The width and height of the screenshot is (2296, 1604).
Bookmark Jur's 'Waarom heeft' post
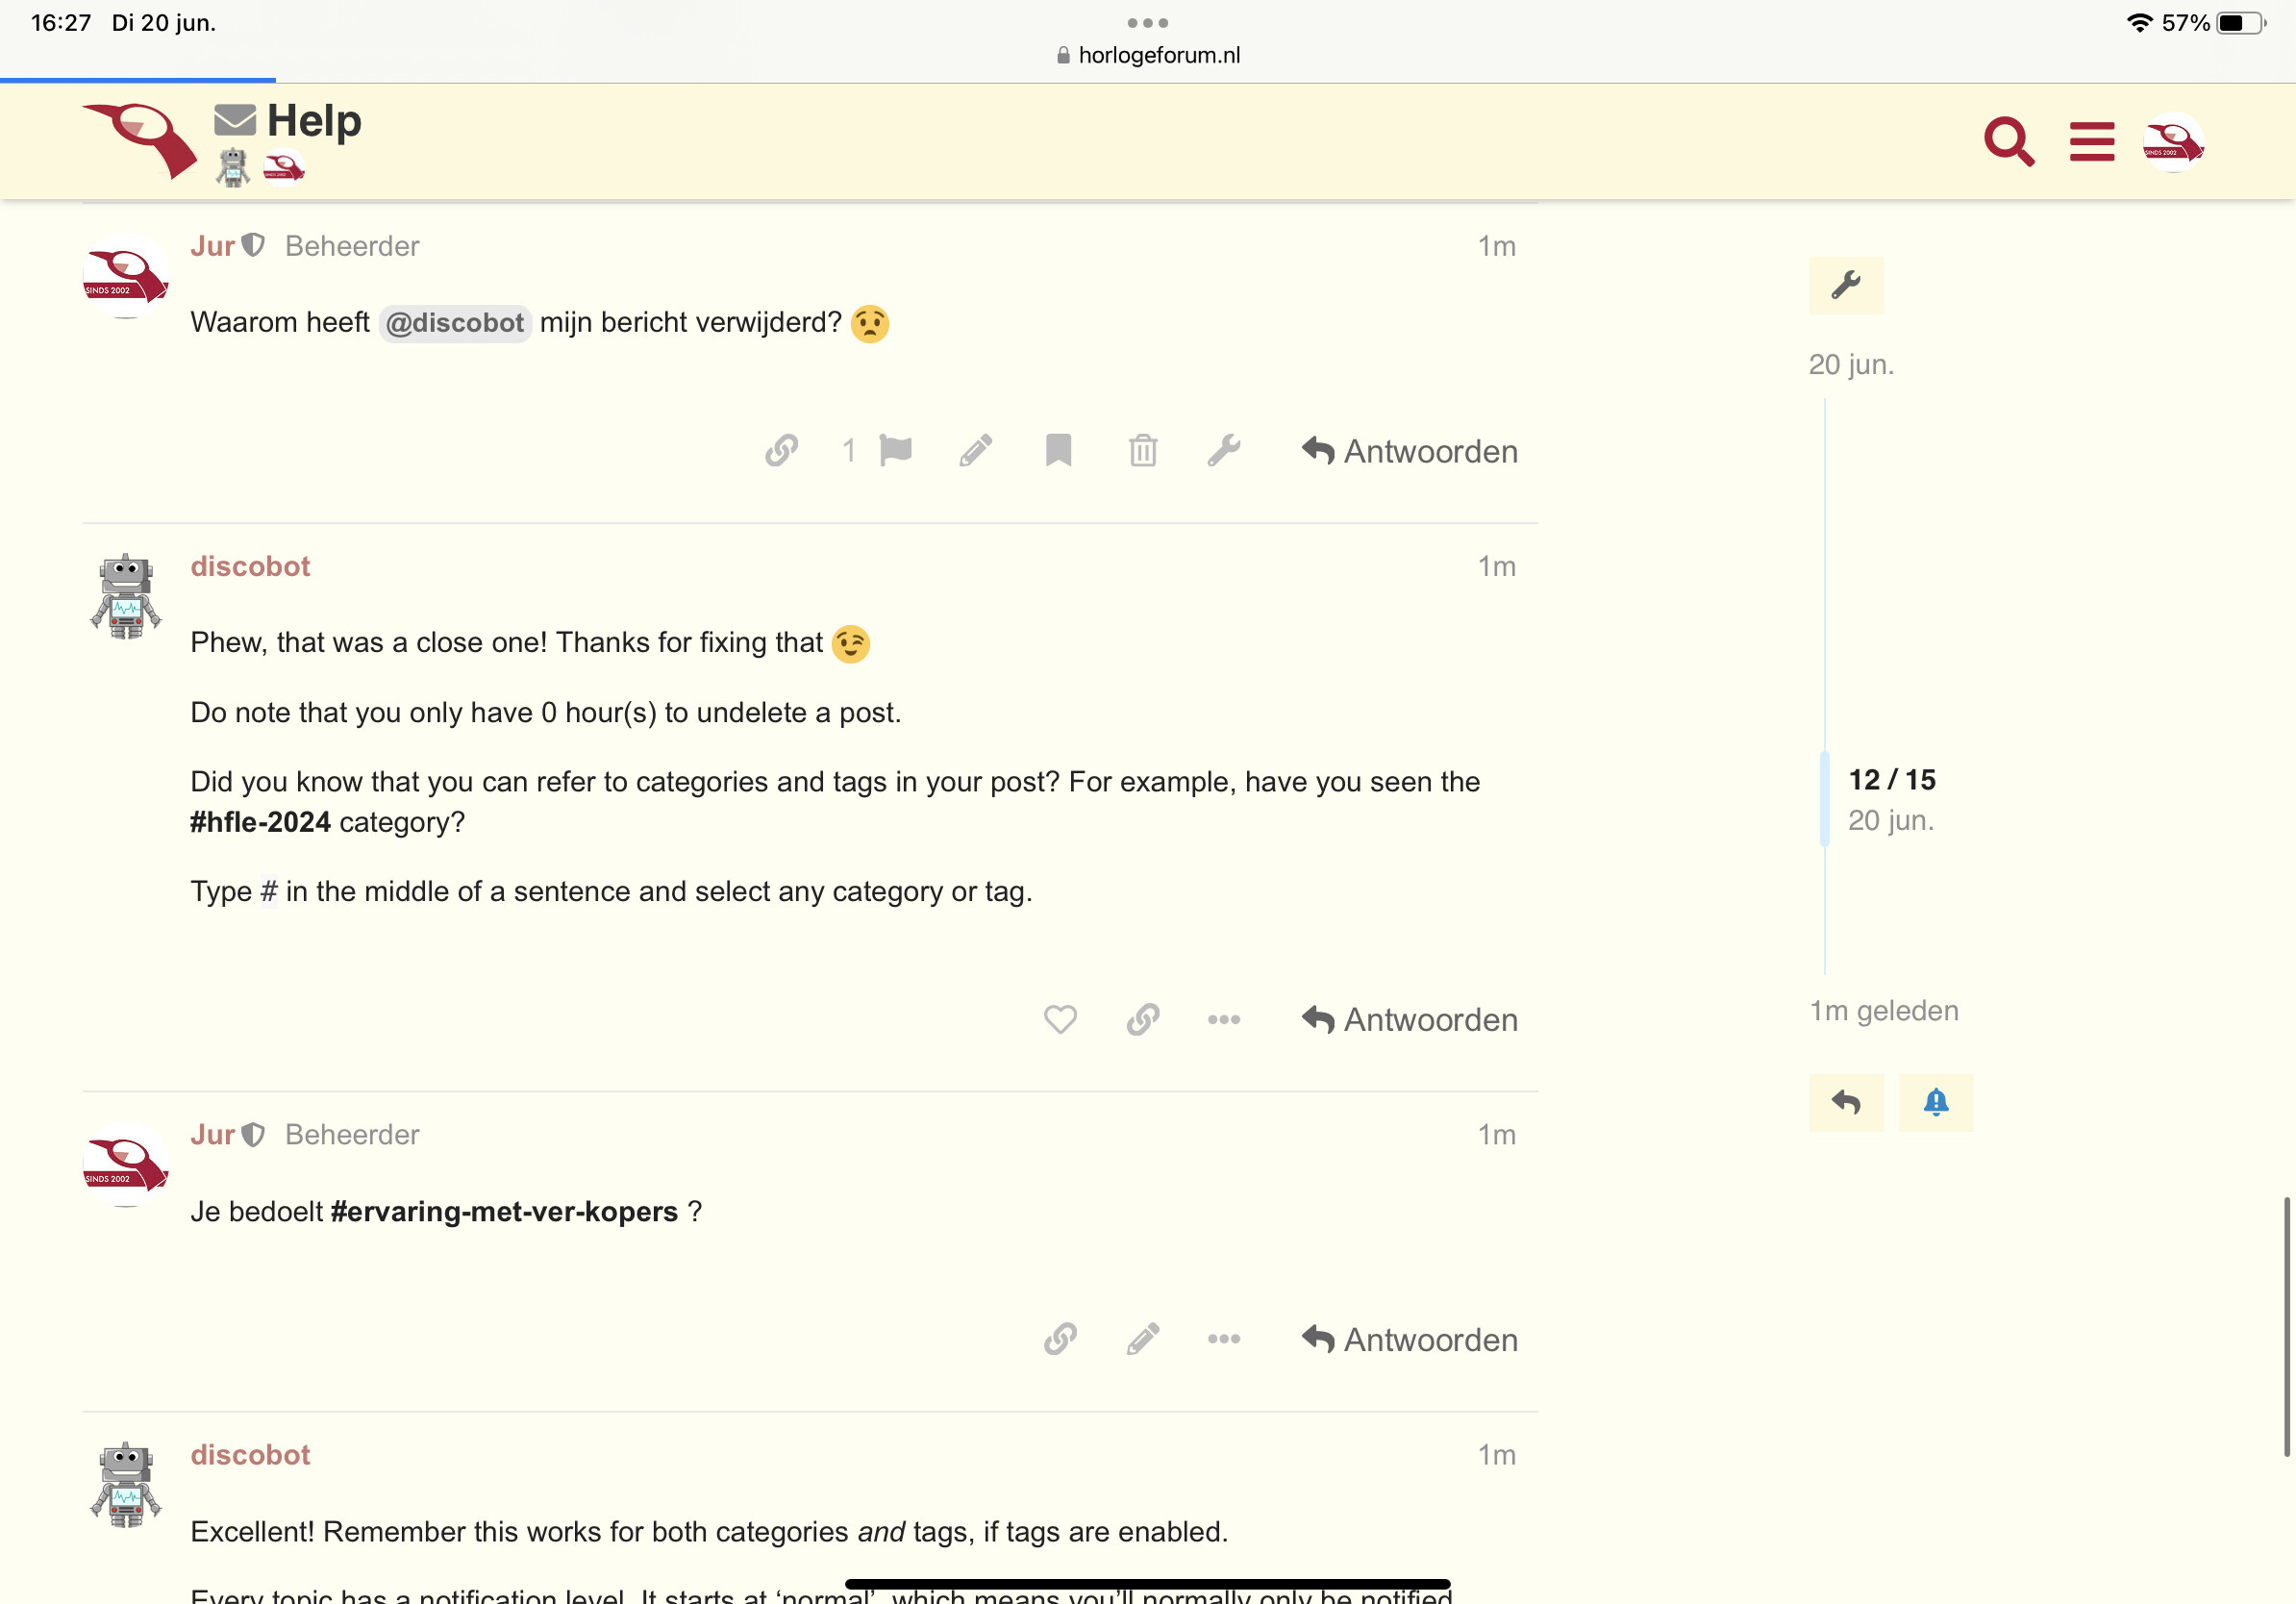[1058, 451]
